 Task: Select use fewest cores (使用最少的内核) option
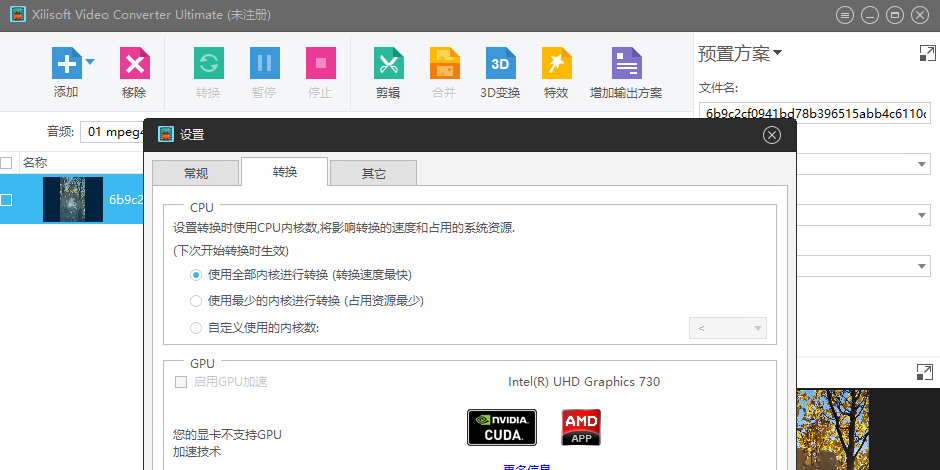196,300
